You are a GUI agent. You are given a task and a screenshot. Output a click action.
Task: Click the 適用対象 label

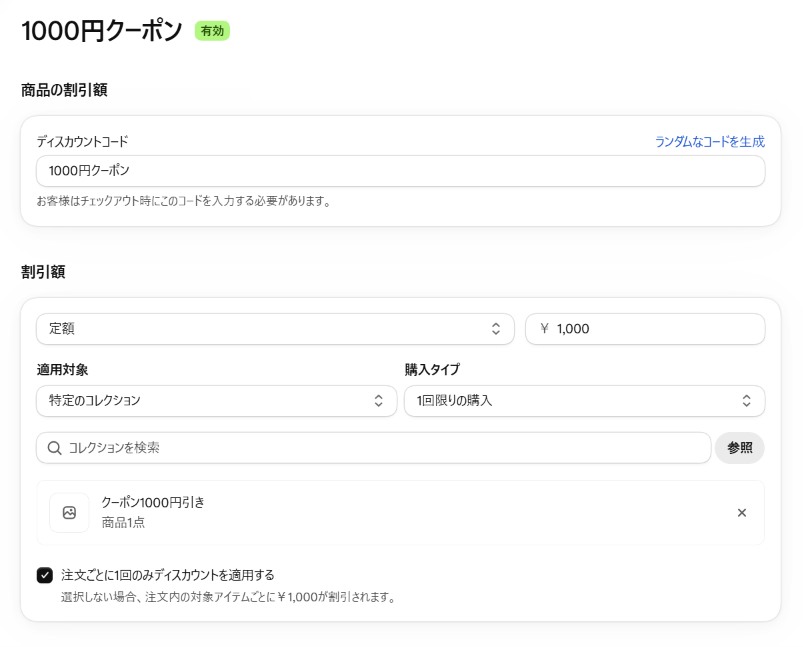(x=62, y=369)
